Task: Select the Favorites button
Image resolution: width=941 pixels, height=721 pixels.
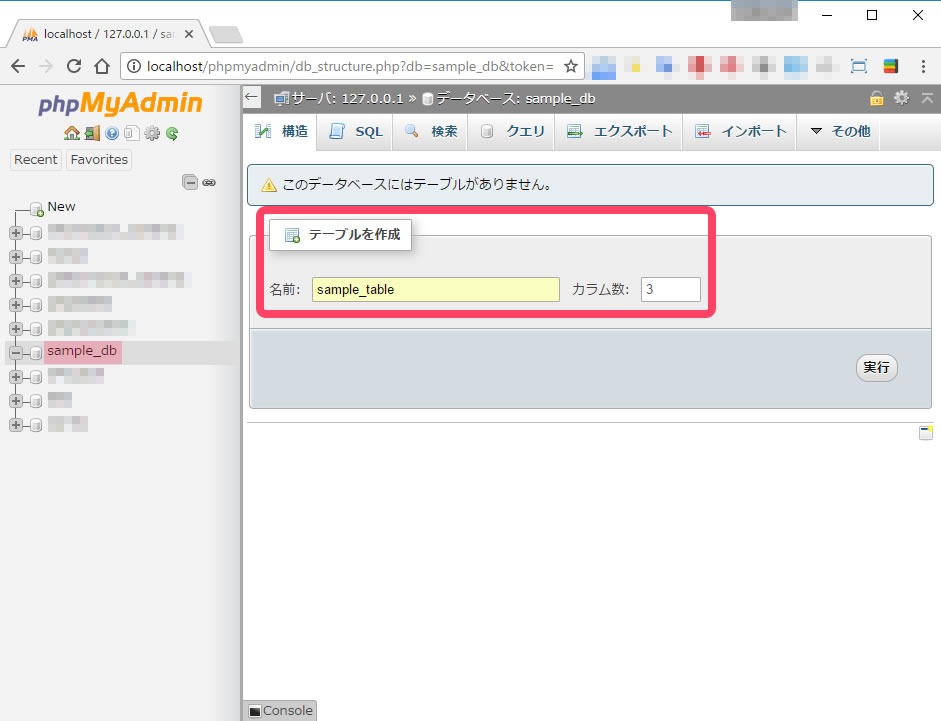Action: coord(99,160)
